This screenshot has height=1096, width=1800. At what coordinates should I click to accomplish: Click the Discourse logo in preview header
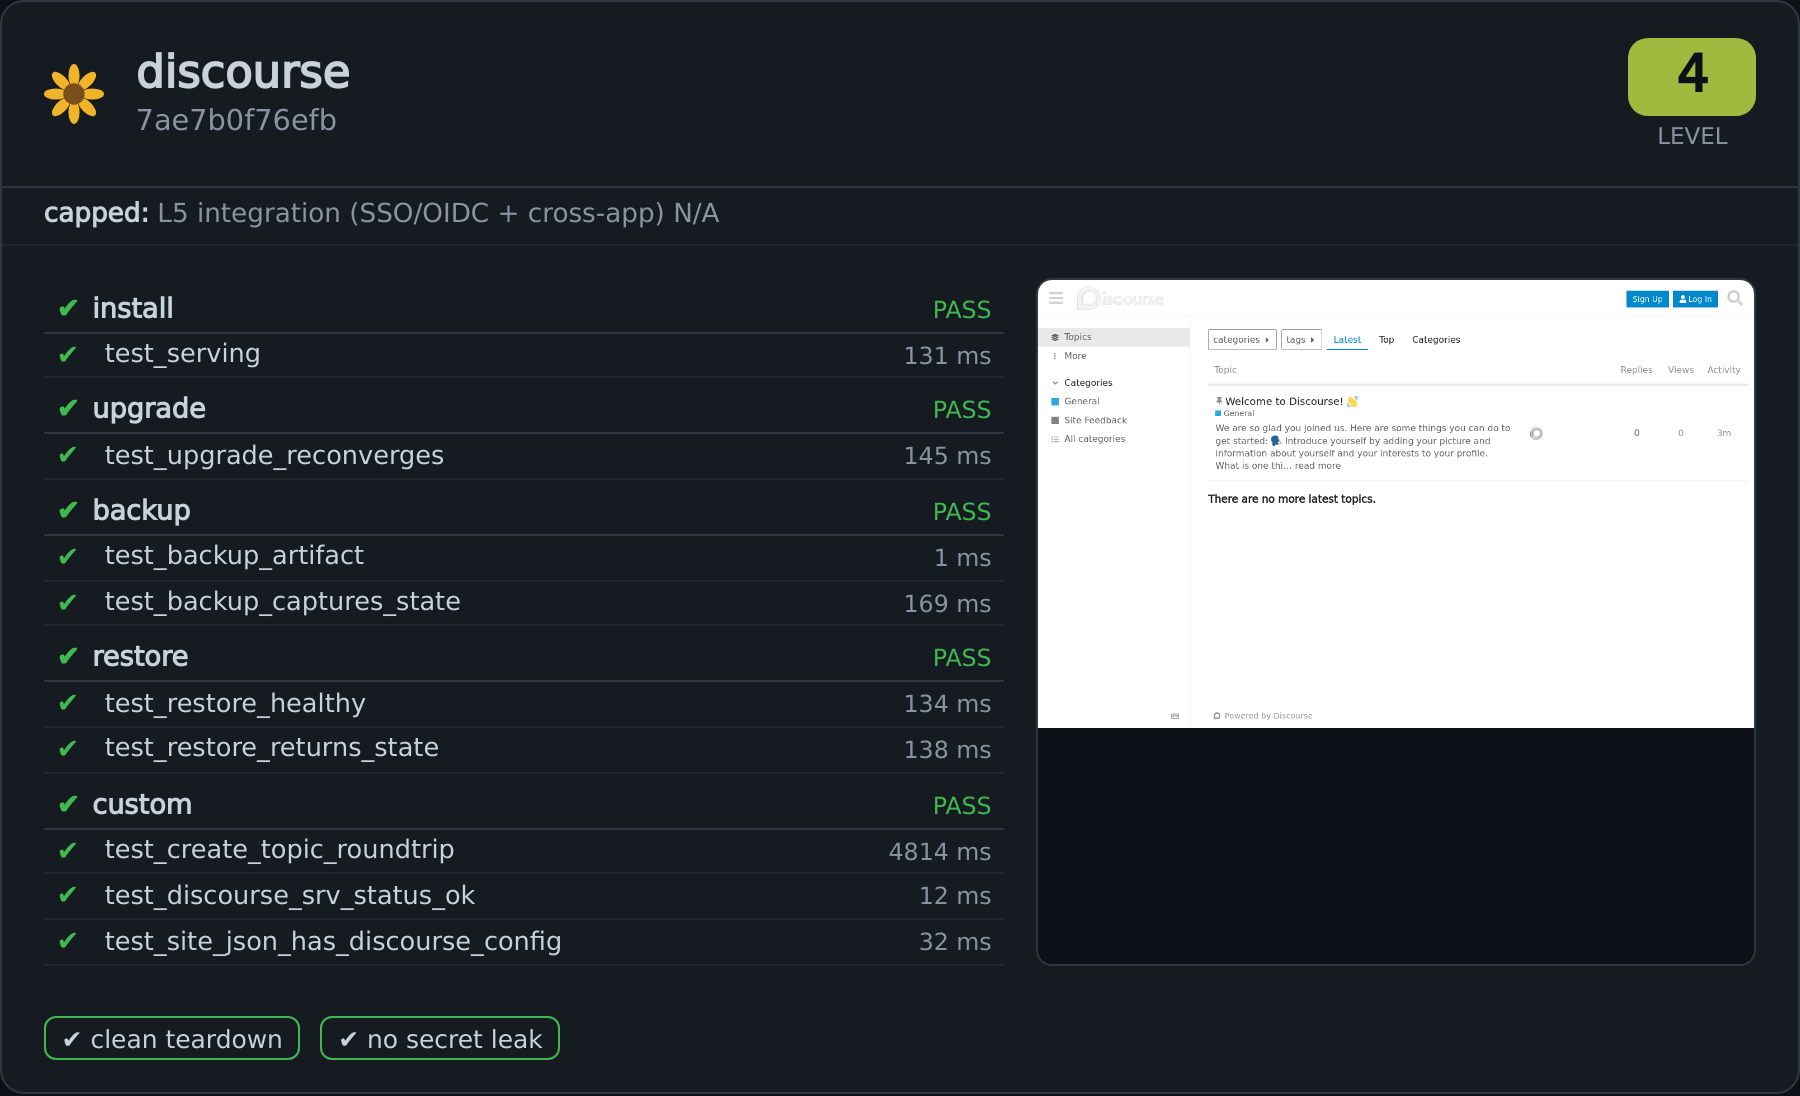click(x=1120, y=298)
